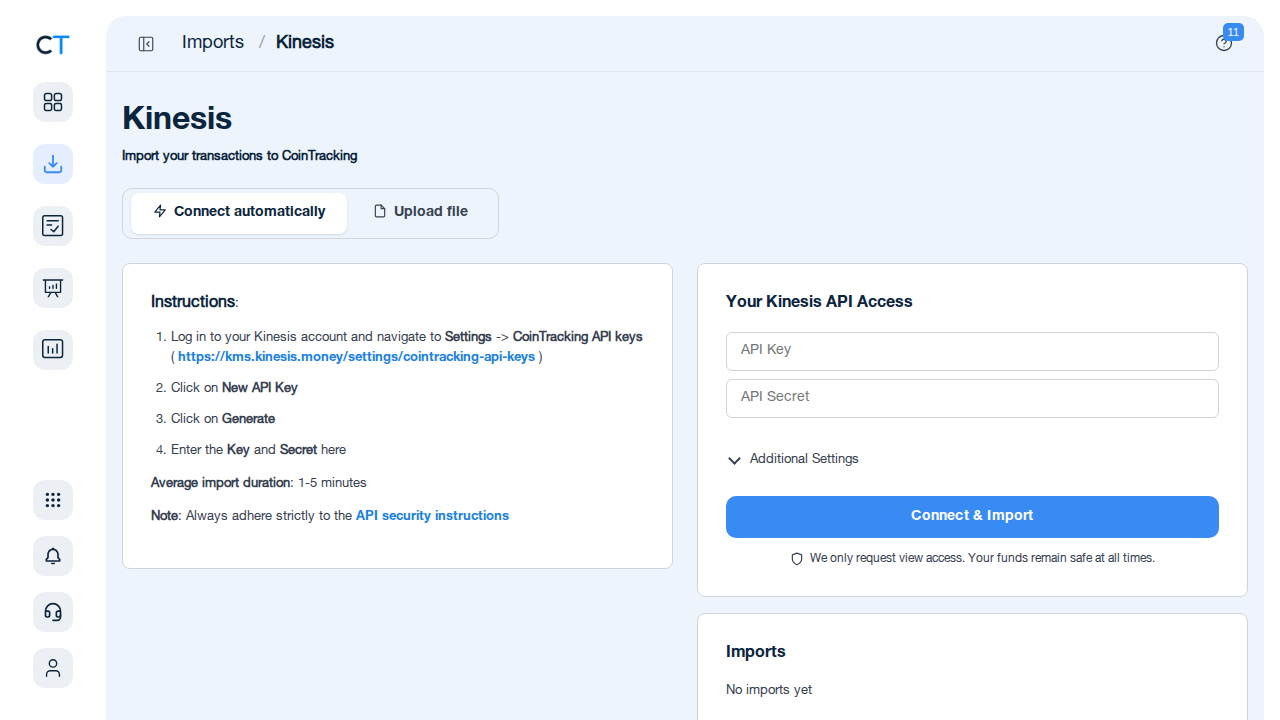Click the CoinTracking CT logo
Screen dimensions: 1280x720
tap(53, 44)
